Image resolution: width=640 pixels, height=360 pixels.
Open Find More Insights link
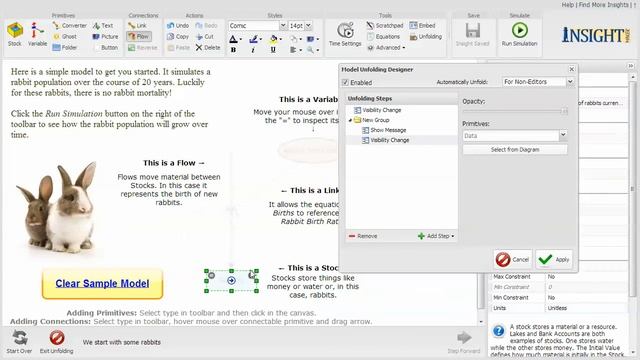(604, 4)
